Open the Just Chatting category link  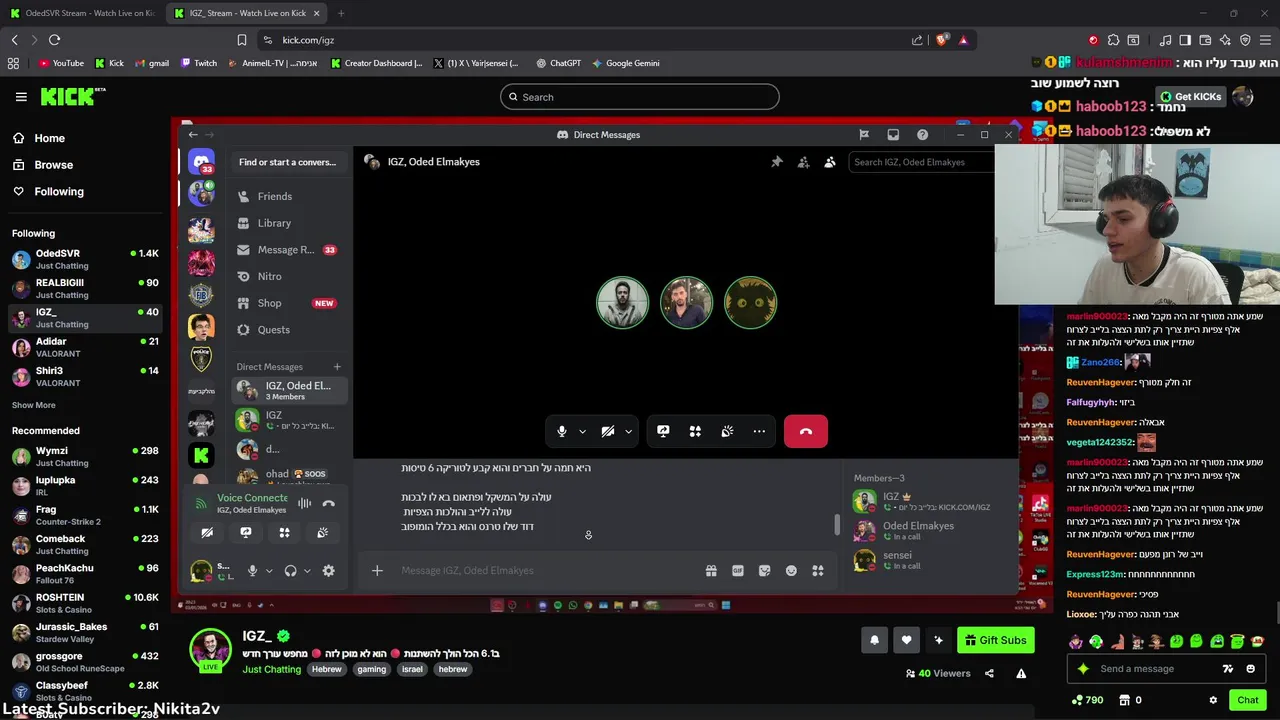pos(271,669)
